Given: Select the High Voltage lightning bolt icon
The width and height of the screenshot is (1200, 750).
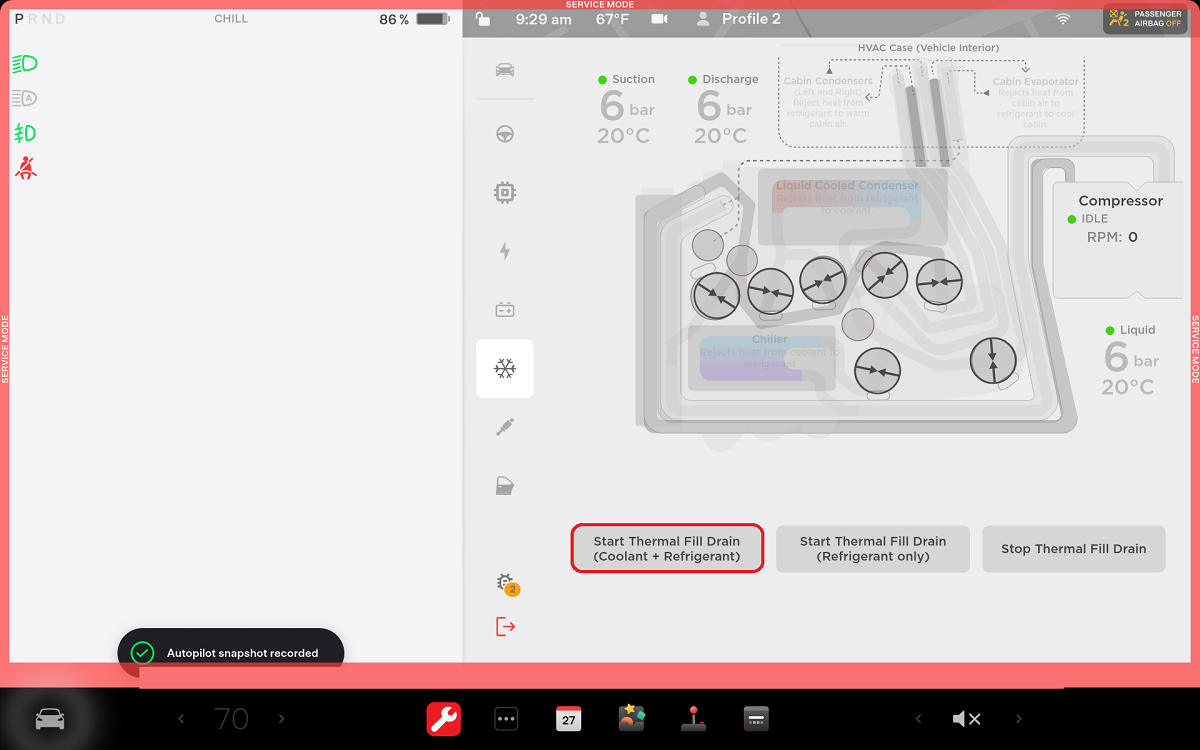Looking at the screenshot, I should coord(505,251).
